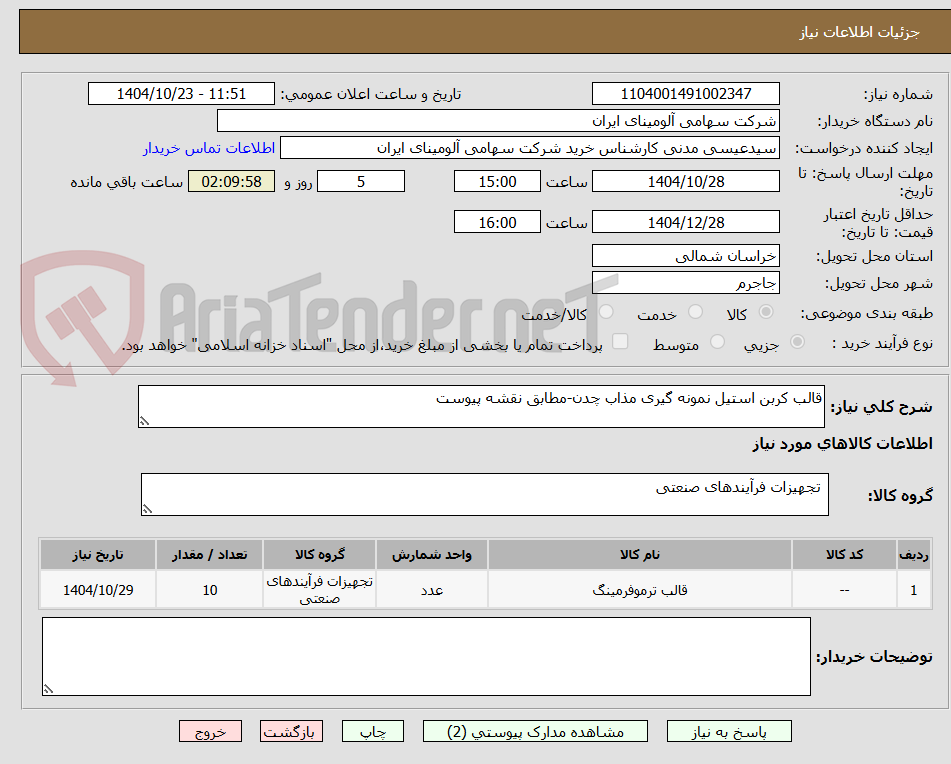Click the ردیف column header
951x764 pixels.
pos(914,555)
